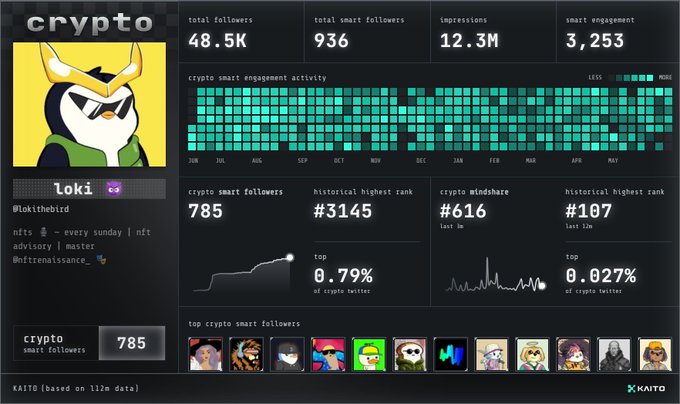Click the brightest MORE legend swatch
This screenshot has height=404, width=680.
tap(650, 78)
